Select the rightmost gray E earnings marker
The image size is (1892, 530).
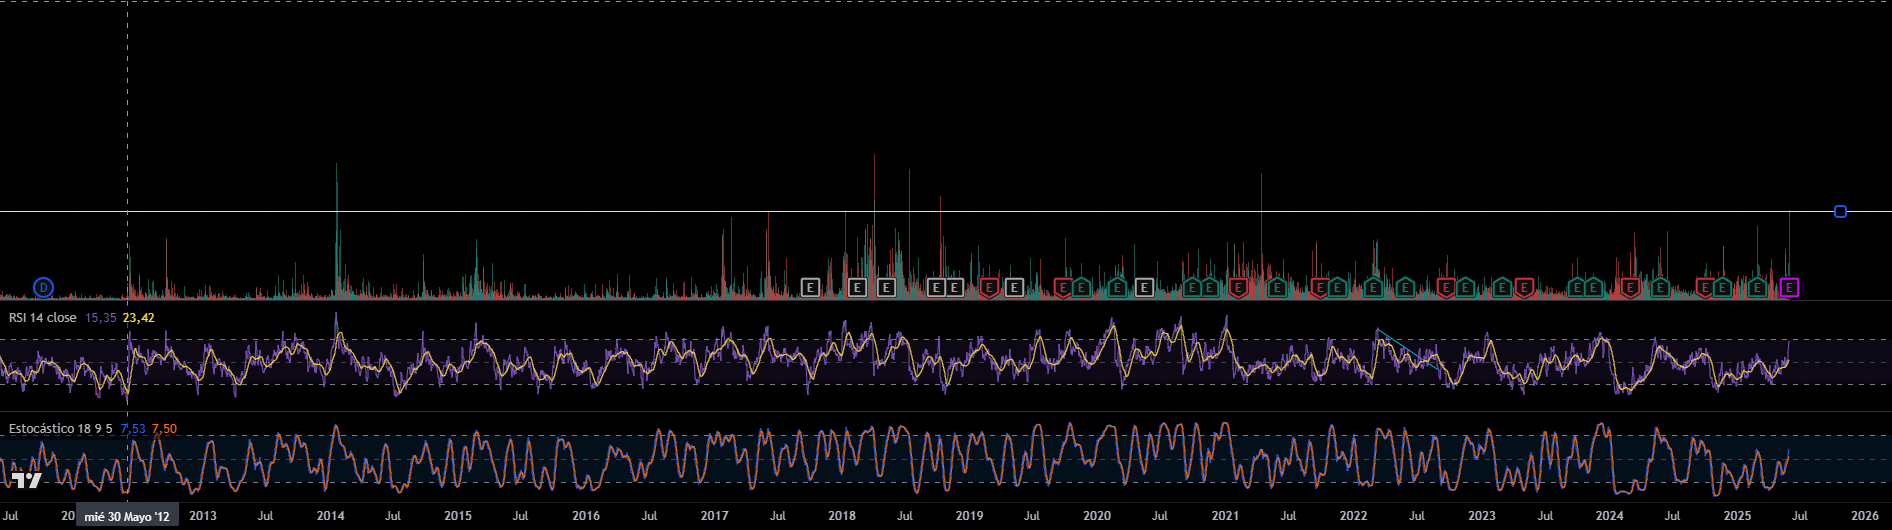pyautogui.click(x=1144, y=288)
